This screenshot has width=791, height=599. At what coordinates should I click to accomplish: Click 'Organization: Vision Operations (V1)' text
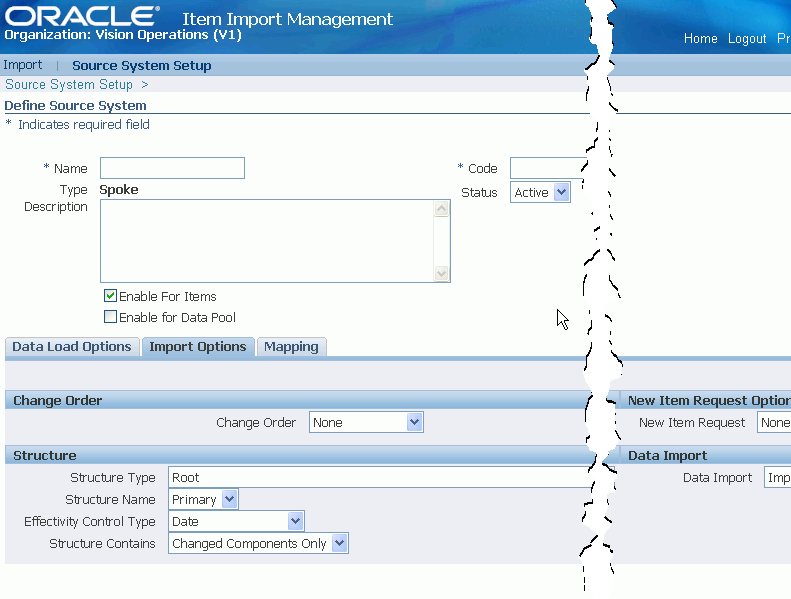click(x=123, y=35)
